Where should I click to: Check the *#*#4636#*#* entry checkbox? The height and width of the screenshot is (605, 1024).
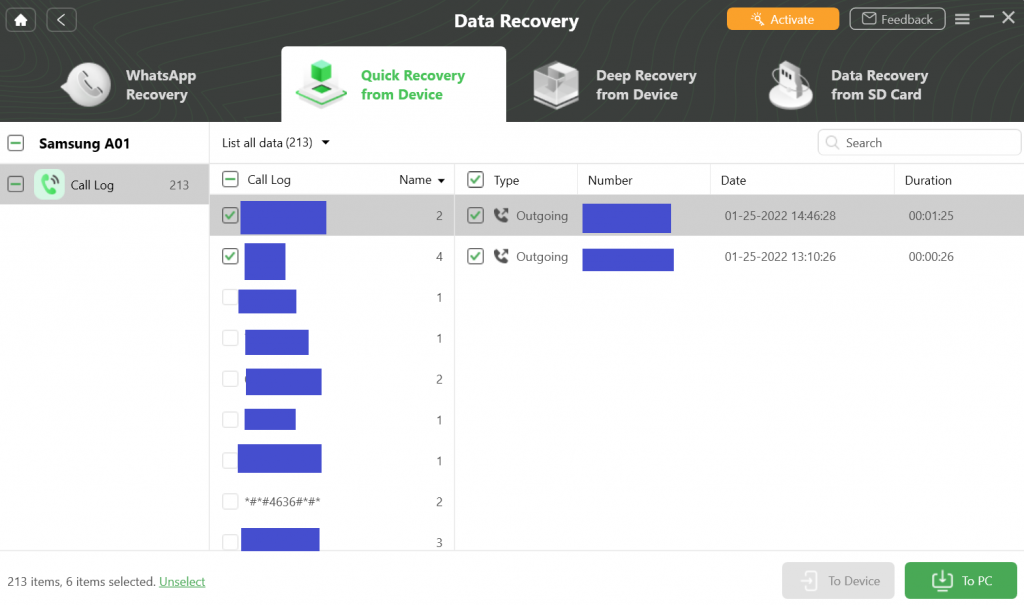(x=230, y=501)
